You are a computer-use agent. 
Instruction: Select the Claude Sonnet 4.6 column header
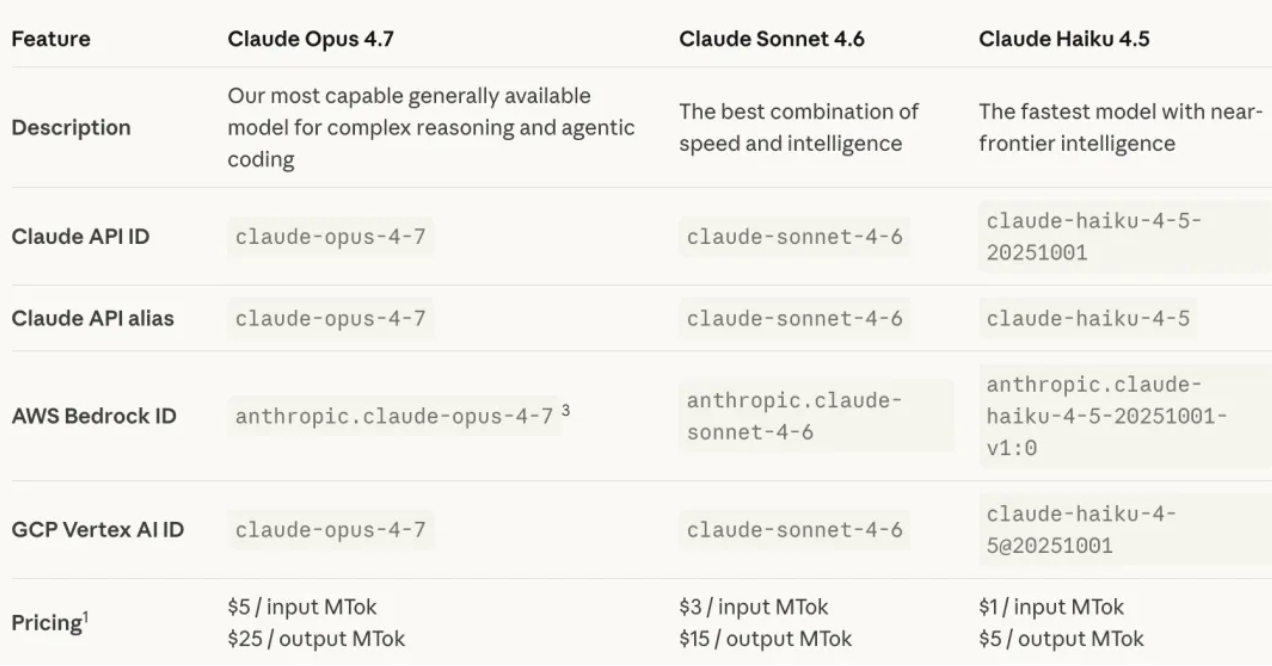pos(771,39)
